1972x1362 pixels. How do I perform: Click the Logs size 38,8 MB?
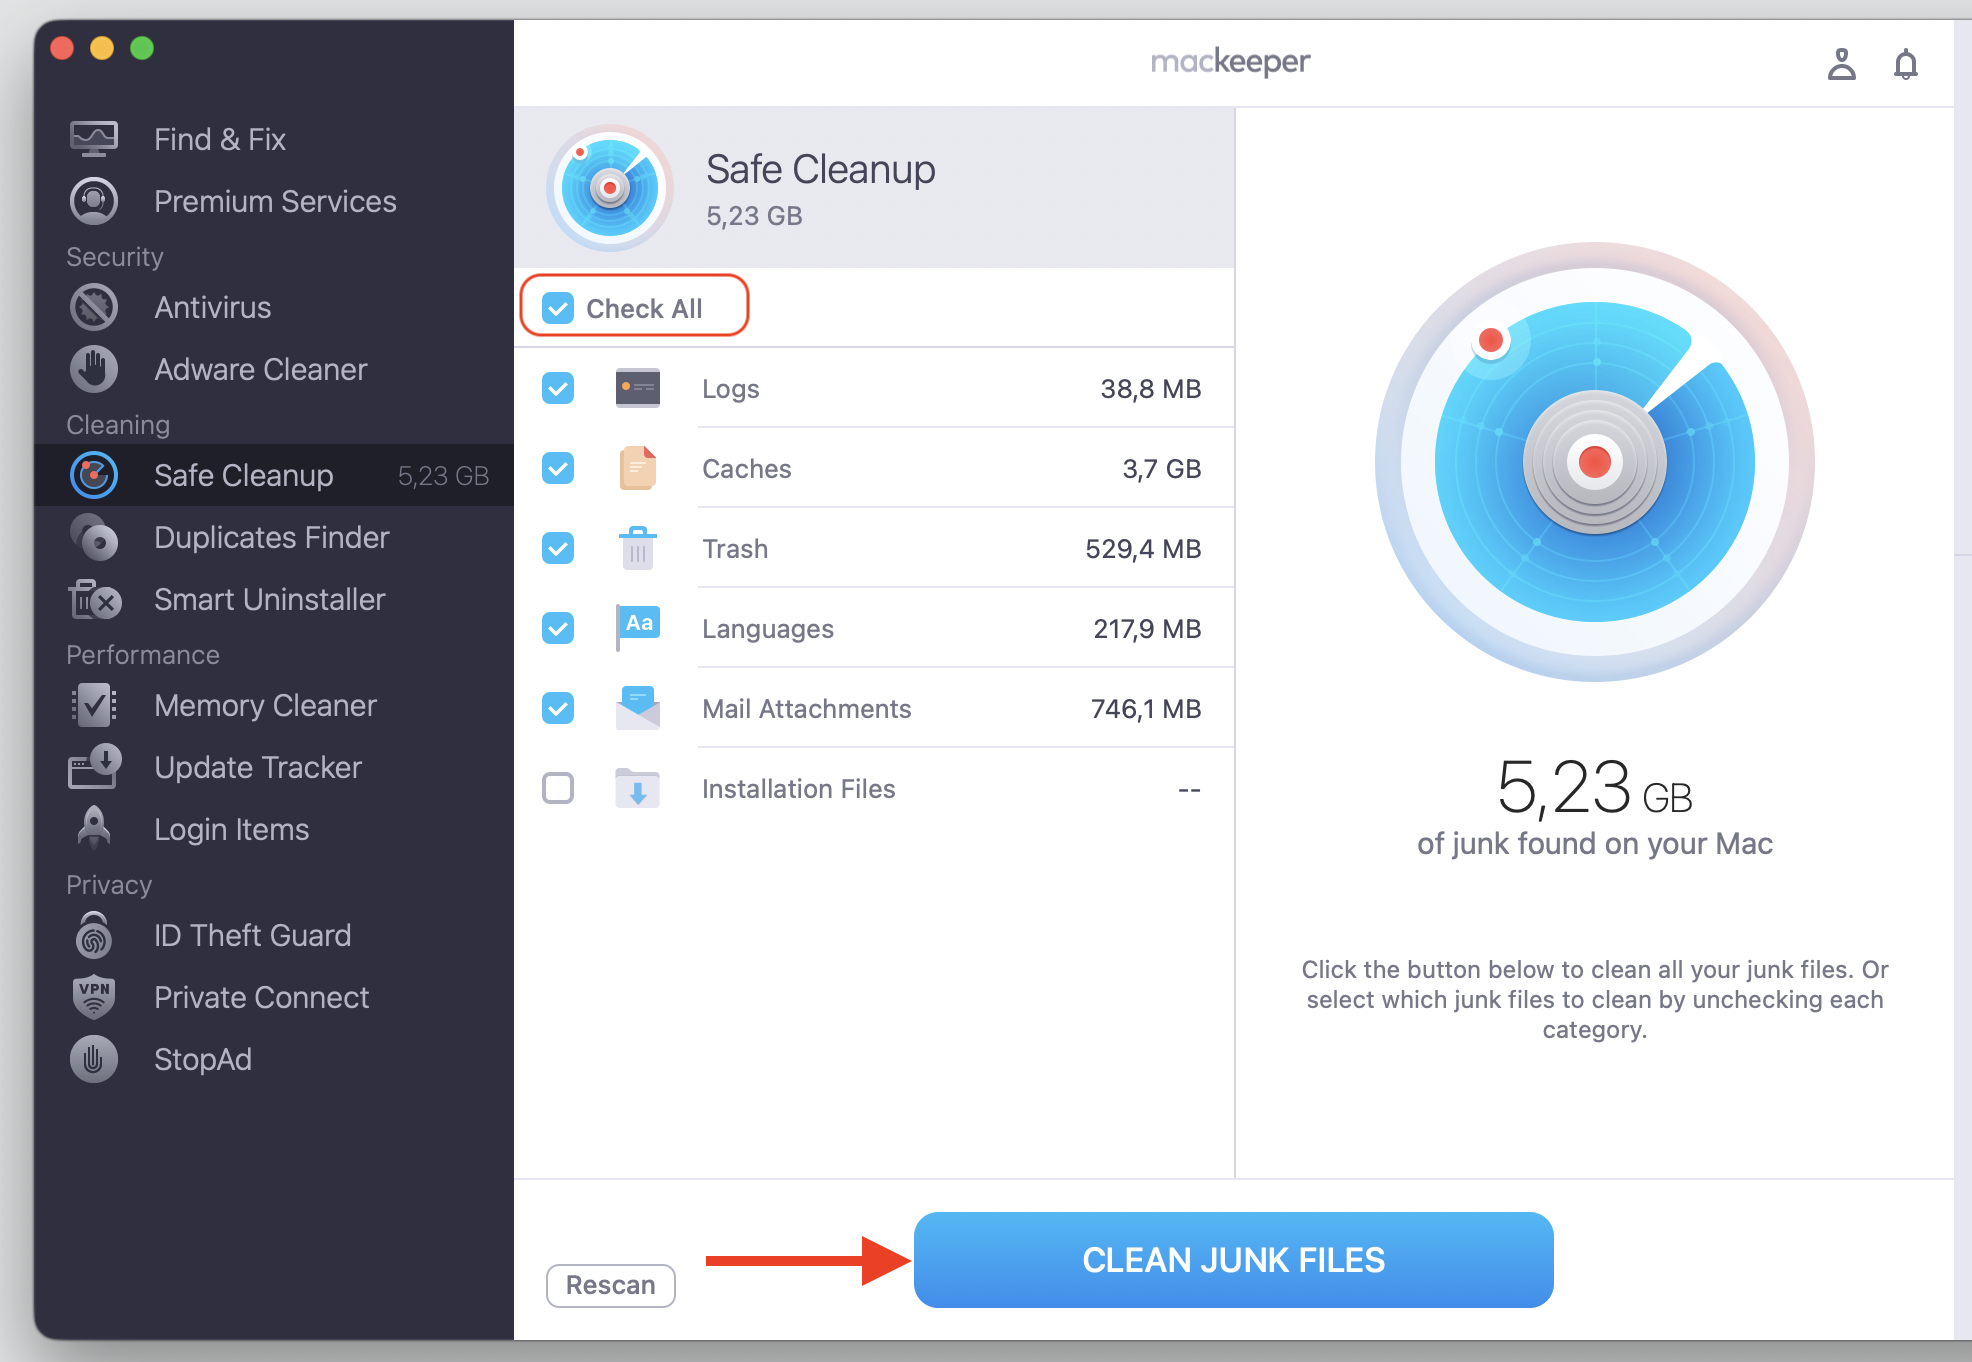(x=1151, y=388)
